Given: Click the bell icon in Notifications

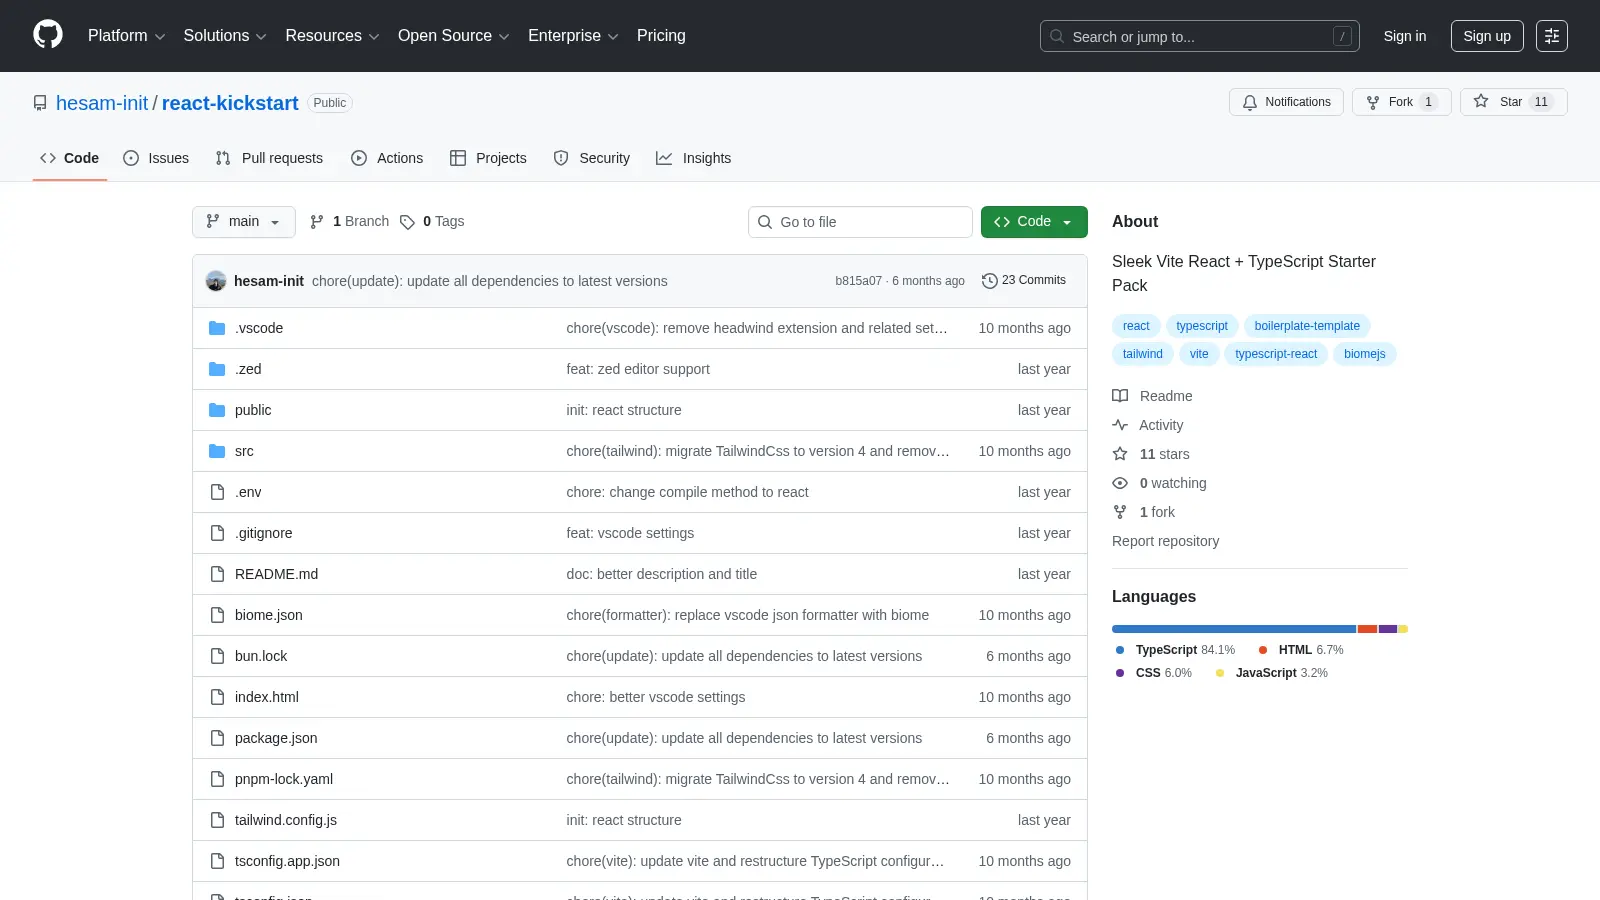Looking at the screenshot, I should [1250, 102].
